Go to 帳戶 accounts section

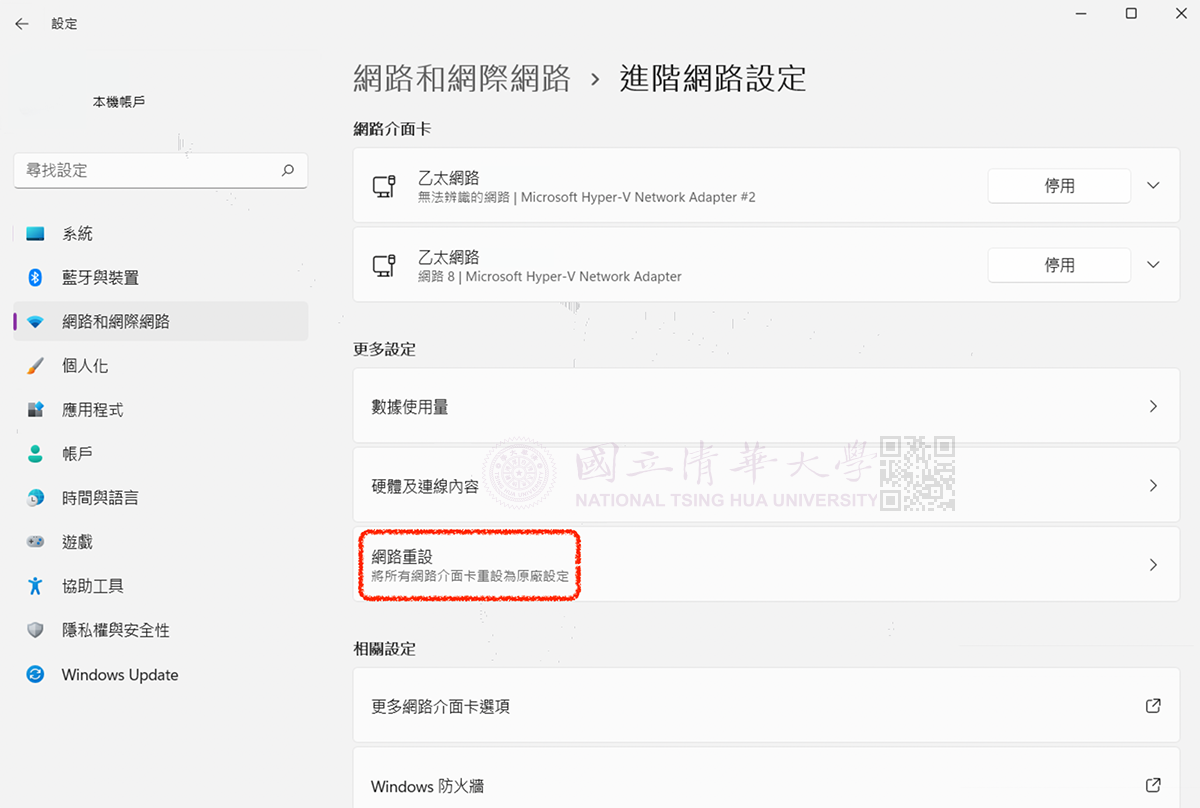[x=77, y=454]
